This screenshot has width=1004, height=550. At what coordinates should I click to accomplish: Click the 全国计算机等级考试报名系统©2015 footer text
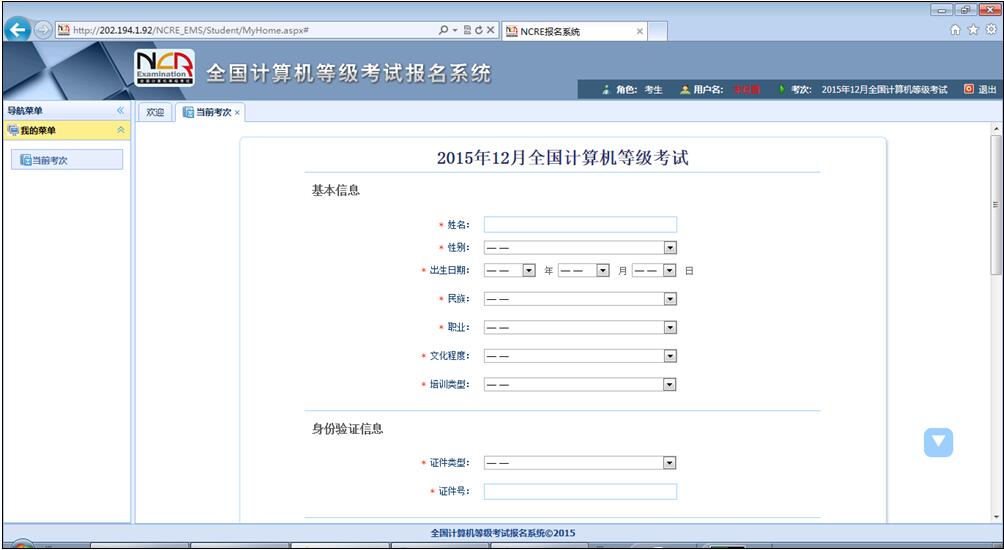503,533
